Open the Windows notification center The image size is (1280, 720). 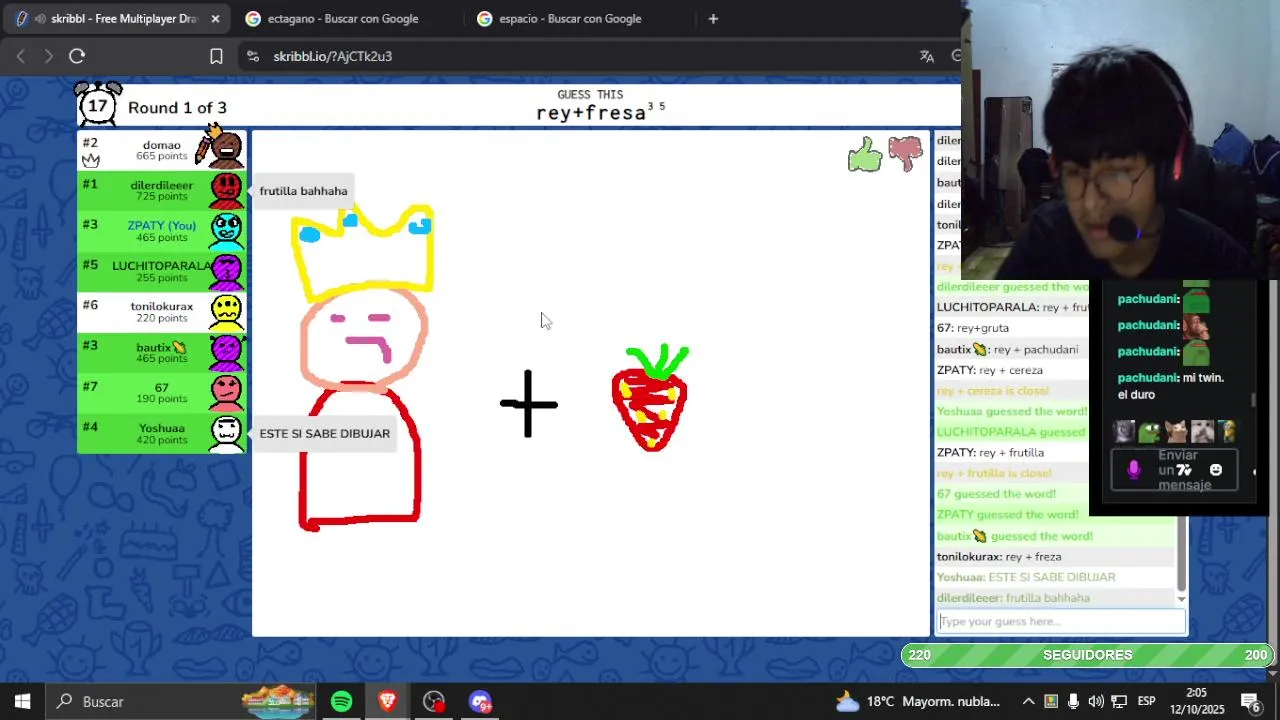(x=1249, y=701)
